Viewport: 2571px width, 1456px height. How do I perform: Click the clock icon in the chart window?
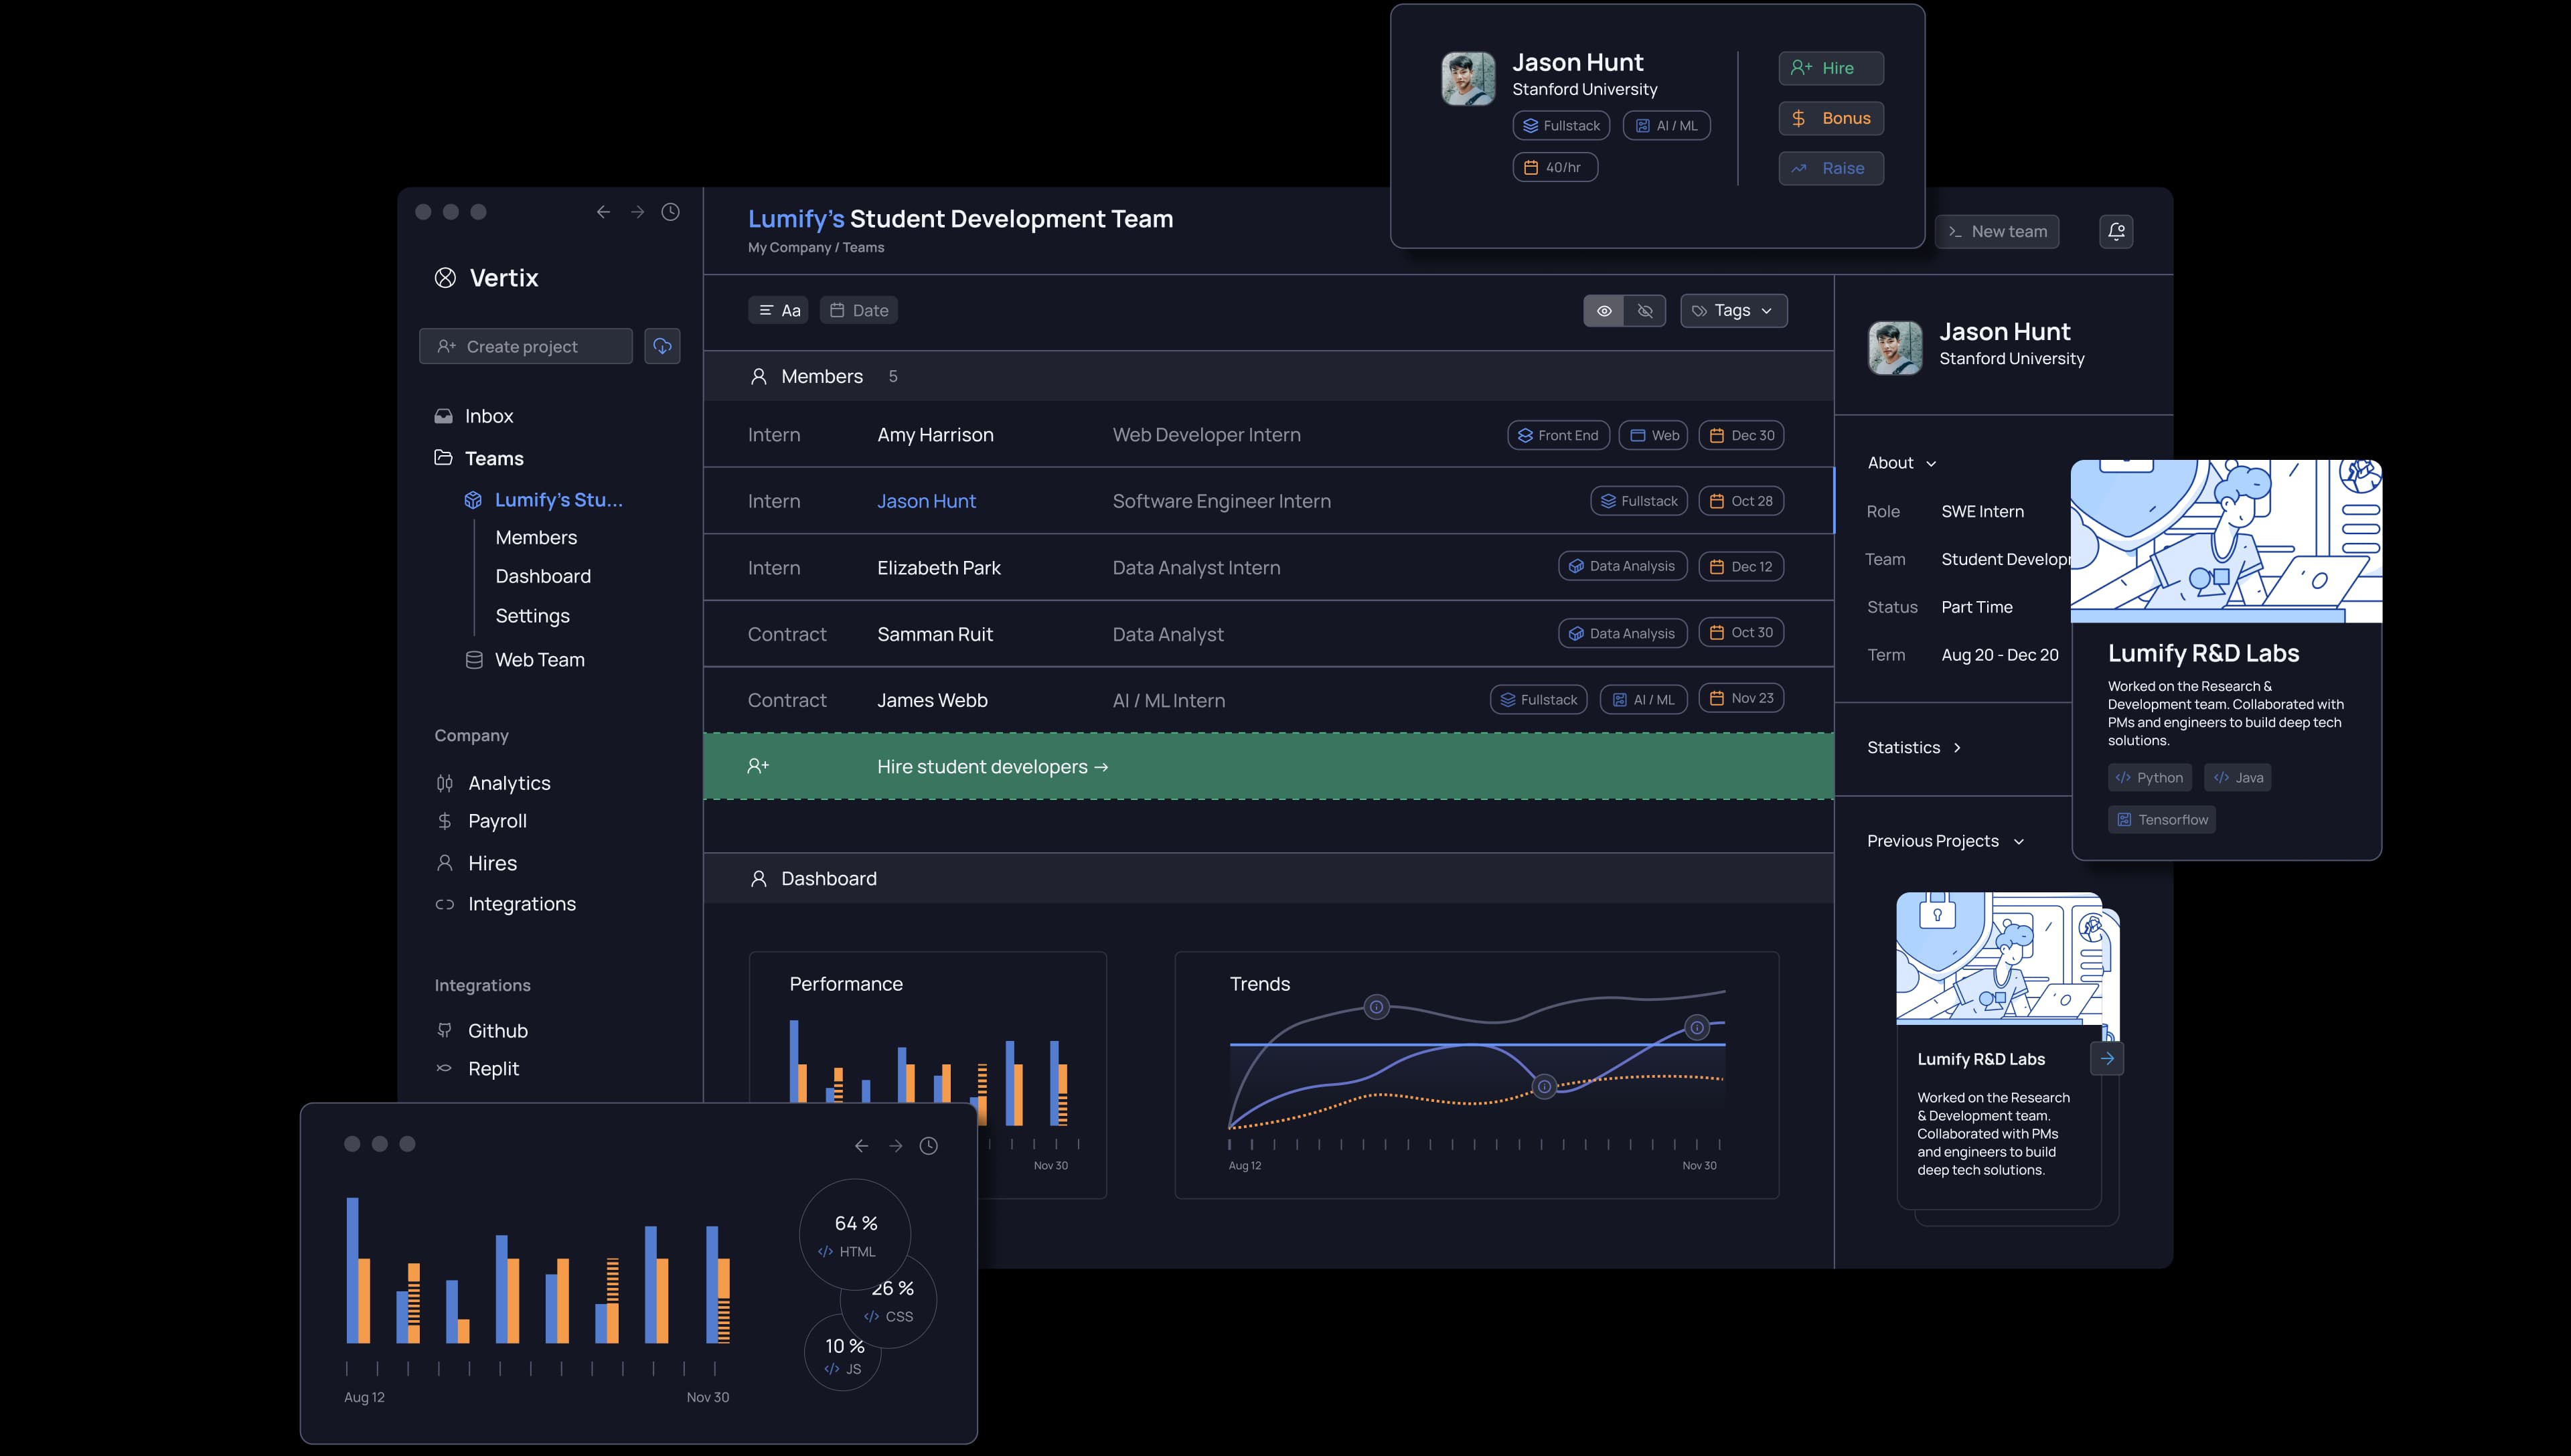929,1146
